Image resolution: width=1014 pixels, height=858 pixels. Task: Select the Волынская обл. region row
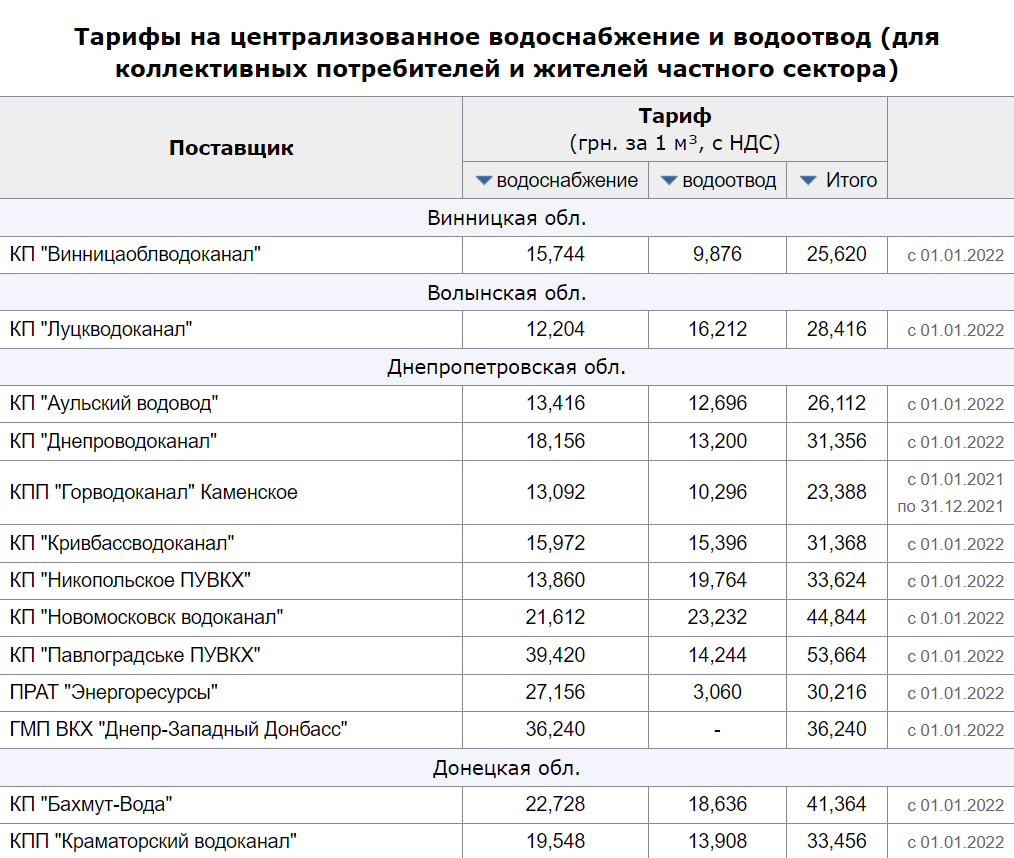coord(506,293)
